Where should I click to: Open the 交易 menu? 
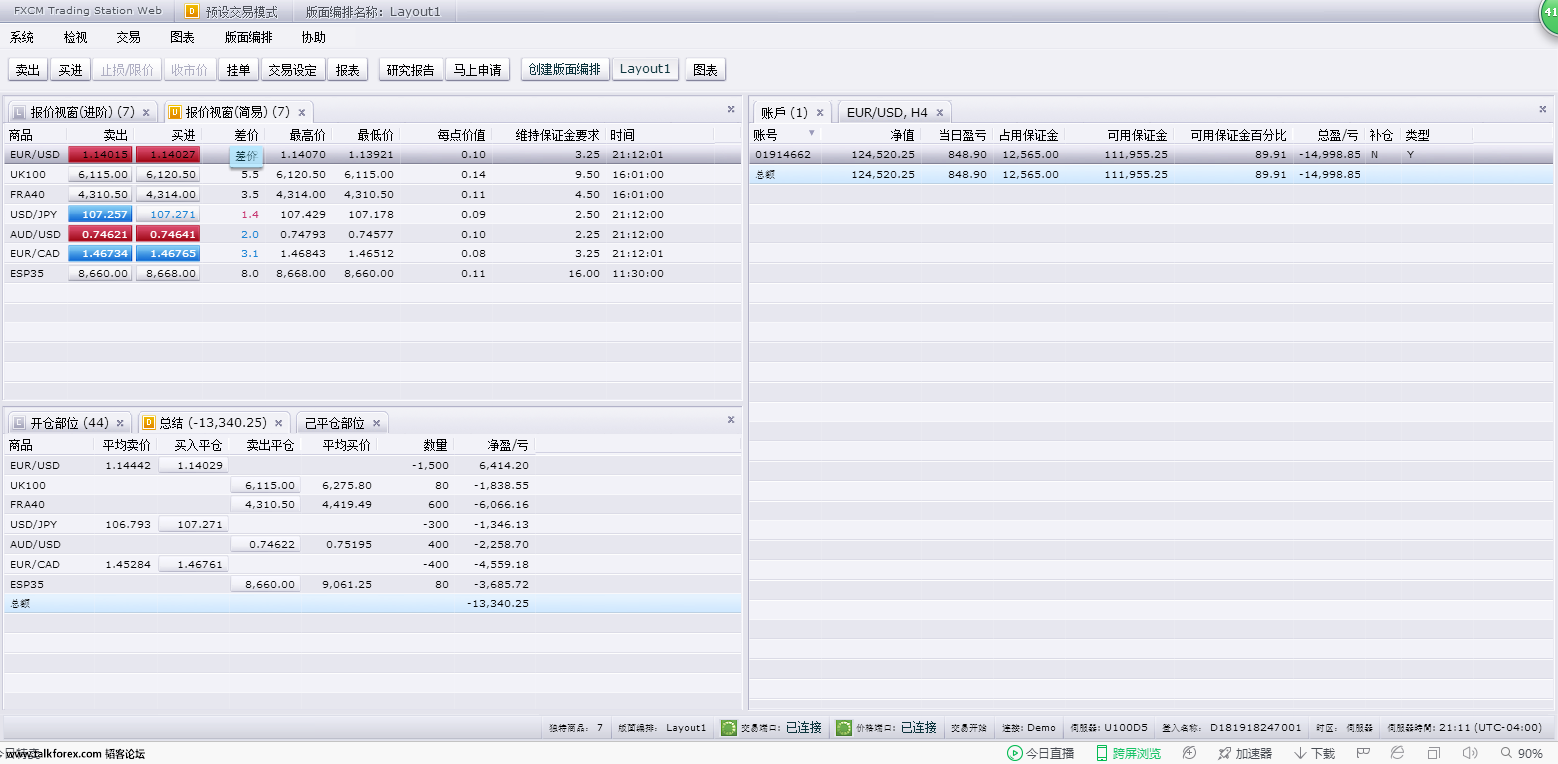click(128, 37)
